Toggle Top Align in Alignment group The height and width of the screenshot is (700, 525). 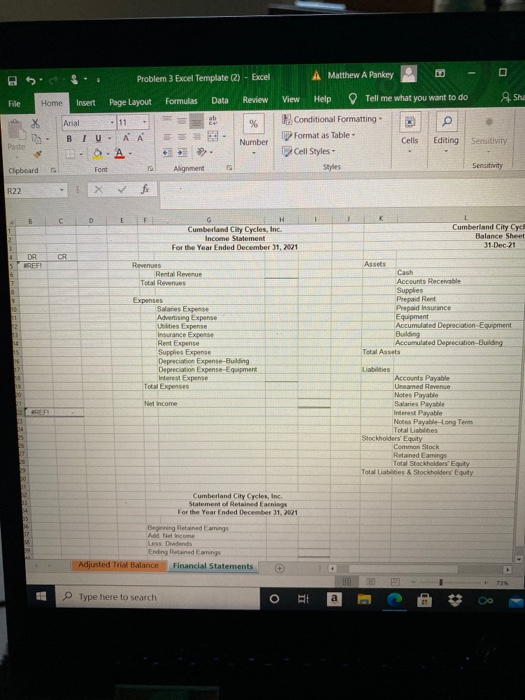(167, 120)
